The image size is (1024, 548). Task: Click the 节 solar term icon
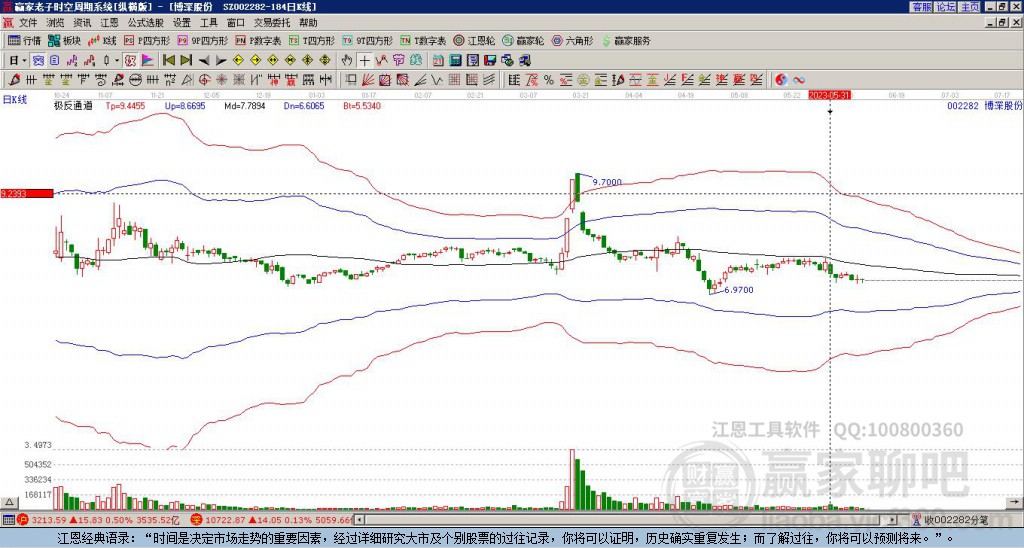[398, 61]
